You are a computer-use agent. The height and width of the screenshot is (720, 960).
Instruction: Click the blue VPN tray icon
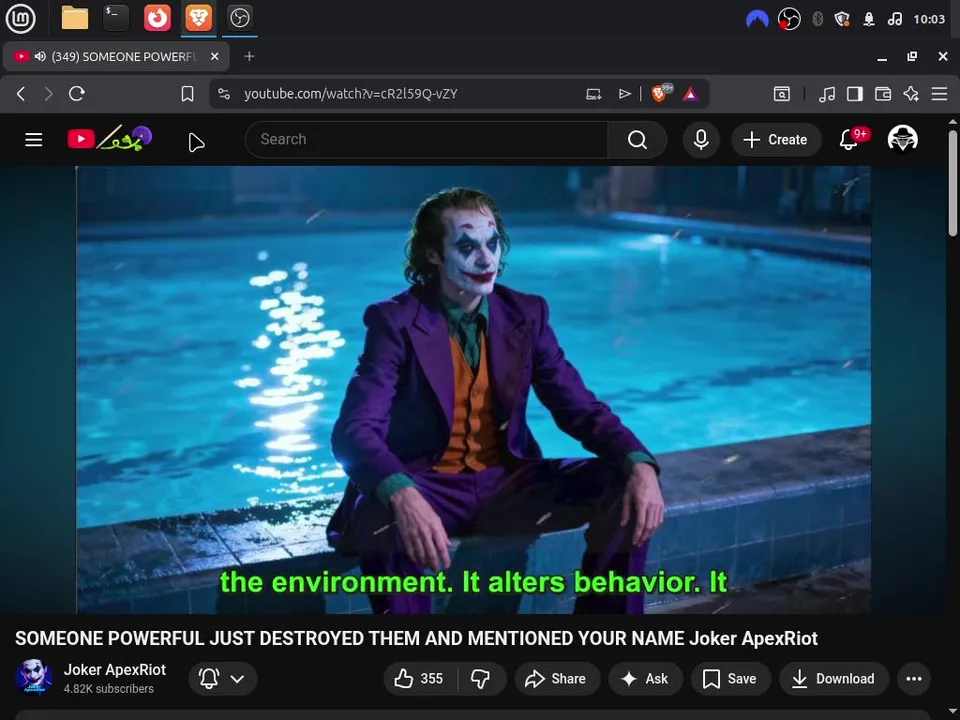(757, 20)
